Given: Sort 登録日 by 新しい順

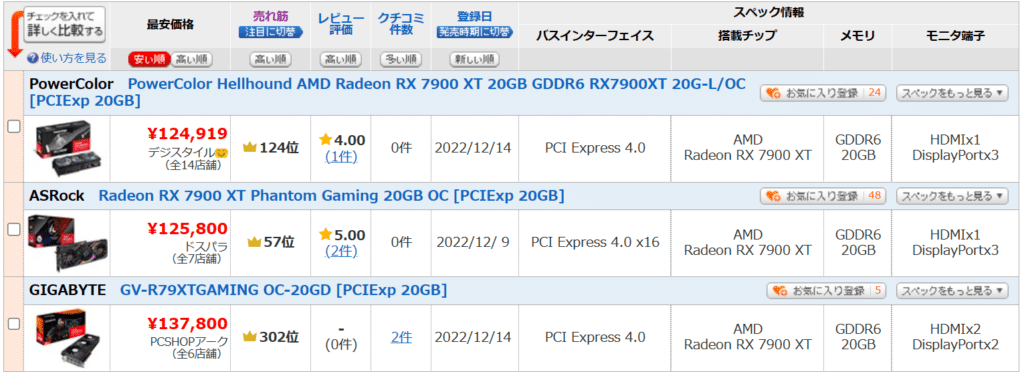Looking at the screenshot, I should click(474, 59).
